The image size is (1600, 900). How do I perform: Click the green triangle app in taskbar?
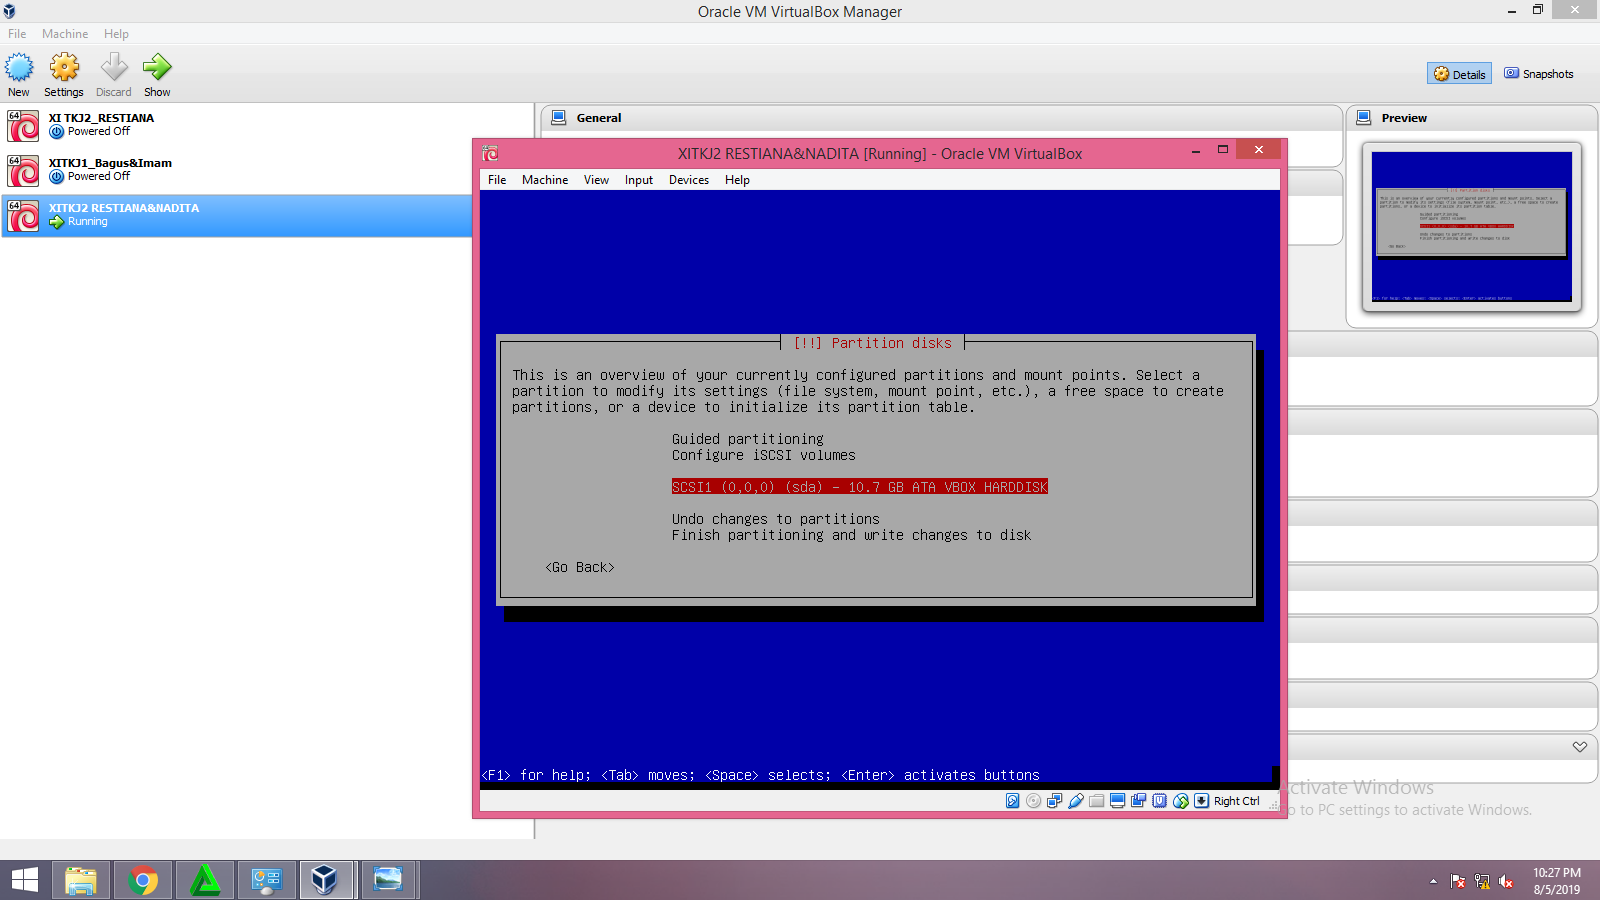coord(205,880)
